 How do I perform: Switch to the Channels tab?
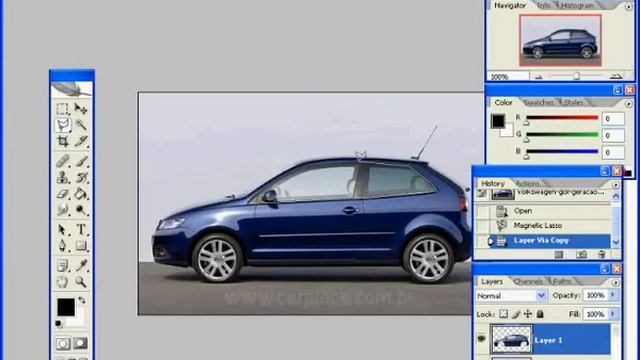(528, 281)
